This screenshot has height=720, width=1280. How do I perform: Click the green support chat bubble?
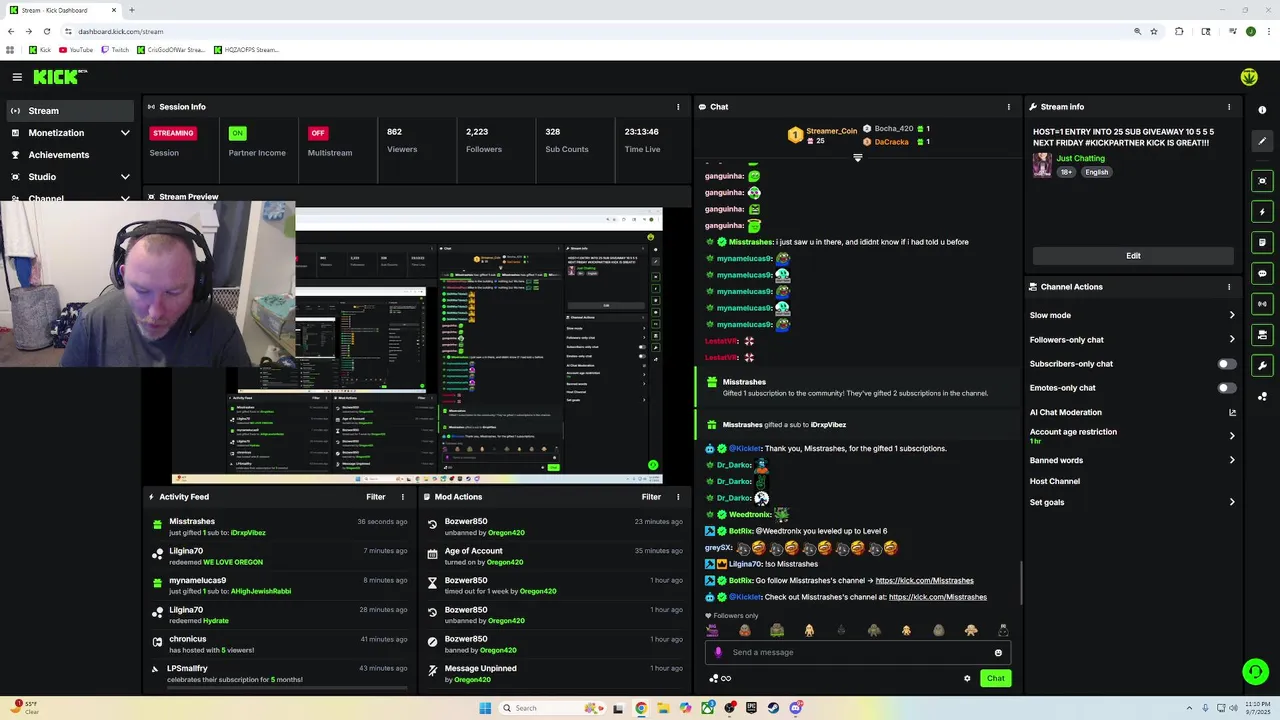pyautogui.click(x=1255, y=671)
